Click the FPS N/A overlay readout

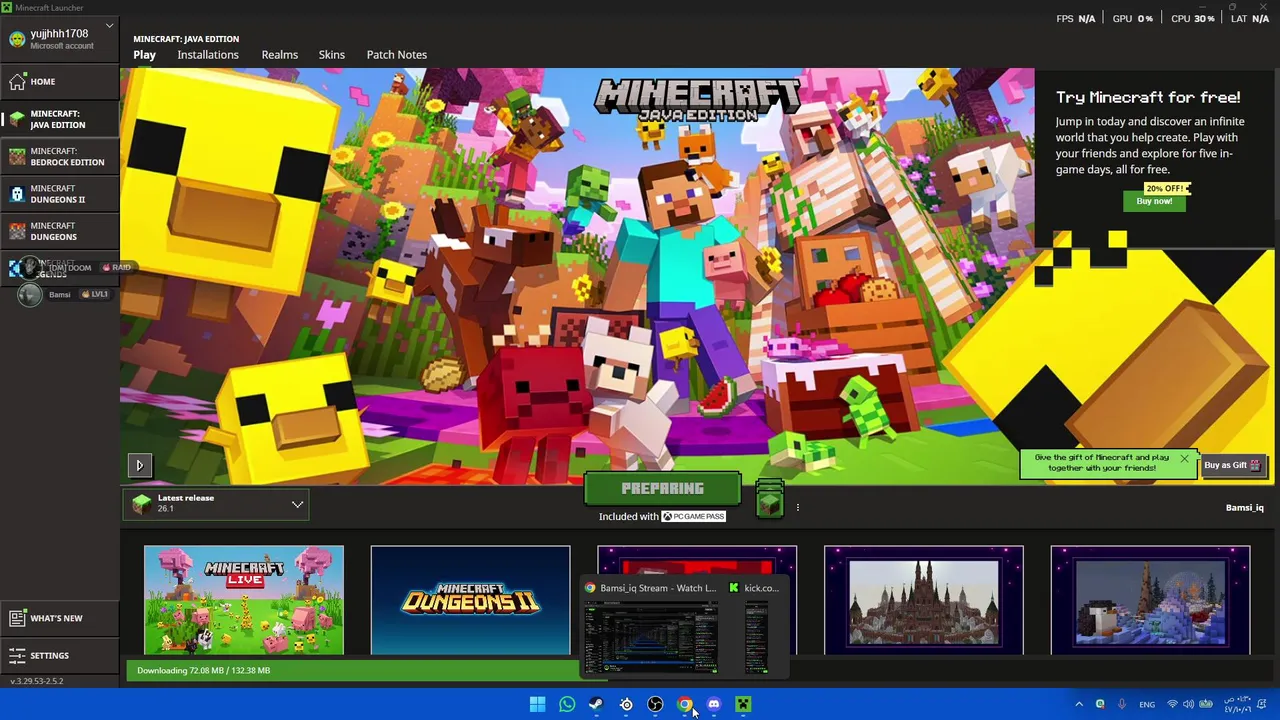pos(1076,19)
